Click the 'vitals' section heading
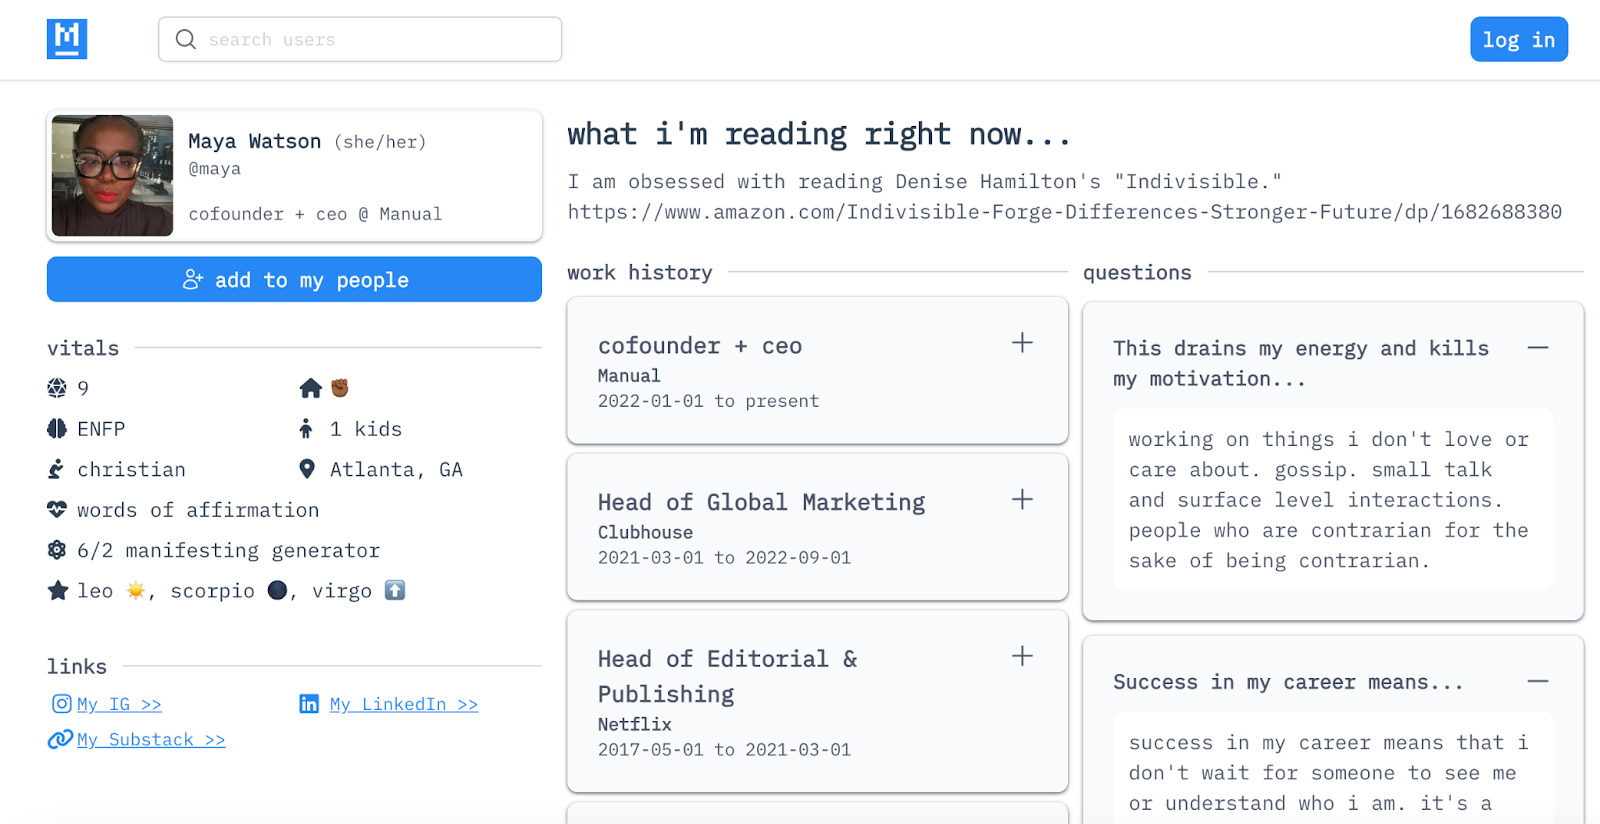The width and height of the screenshot is (1600, 824). 83,348
